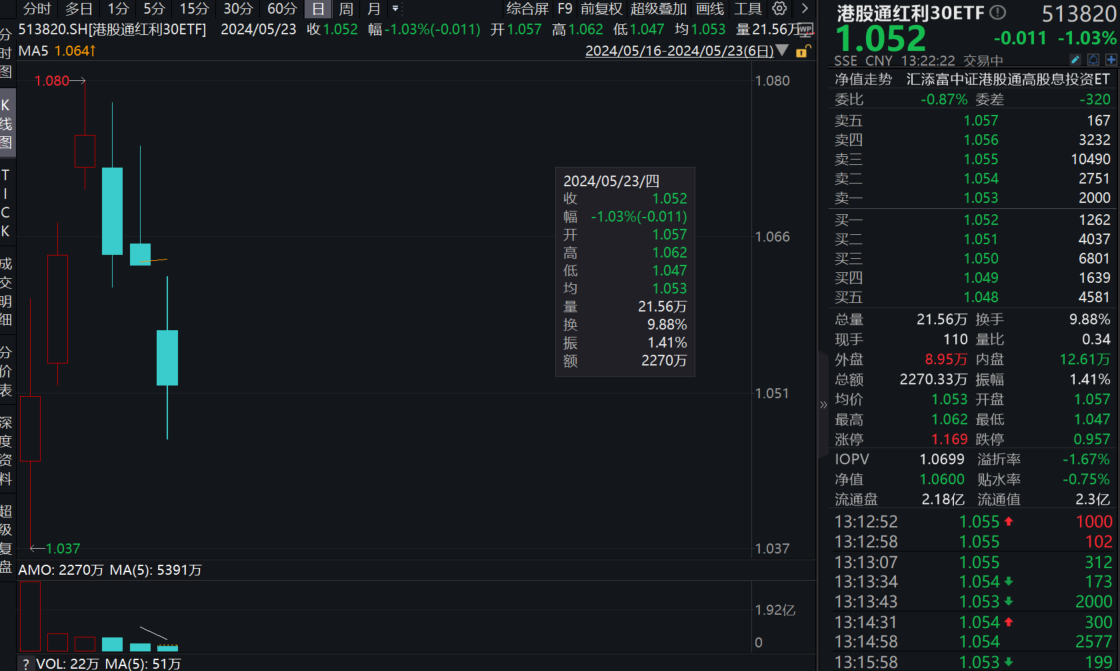Image resolution: width=1120 pixels, height=671 pixels.
Task: Switch to the 周 weekly period tab
Action: [346, 9]
